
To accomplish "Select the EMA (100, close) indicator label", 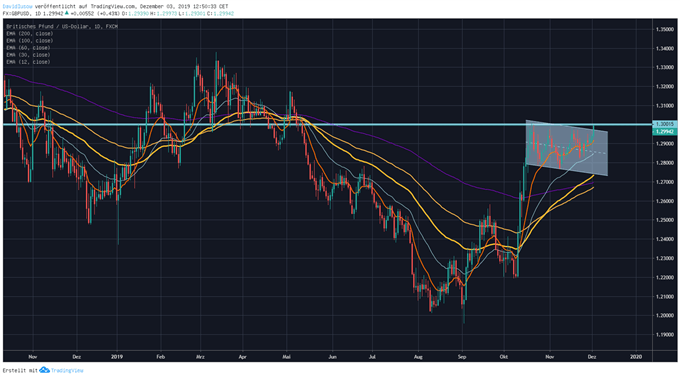I will 29,41.
